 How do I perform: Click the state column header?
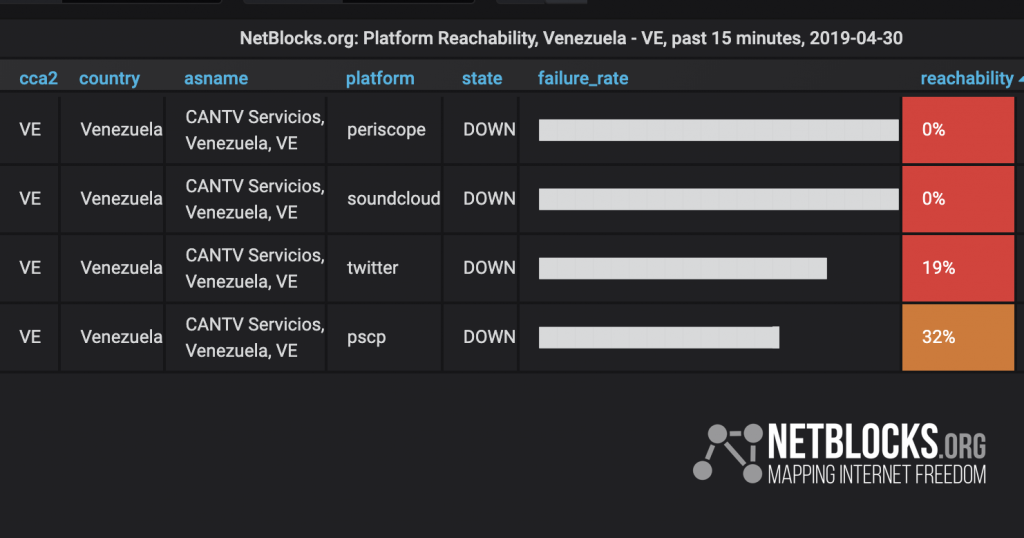[482, 78]
